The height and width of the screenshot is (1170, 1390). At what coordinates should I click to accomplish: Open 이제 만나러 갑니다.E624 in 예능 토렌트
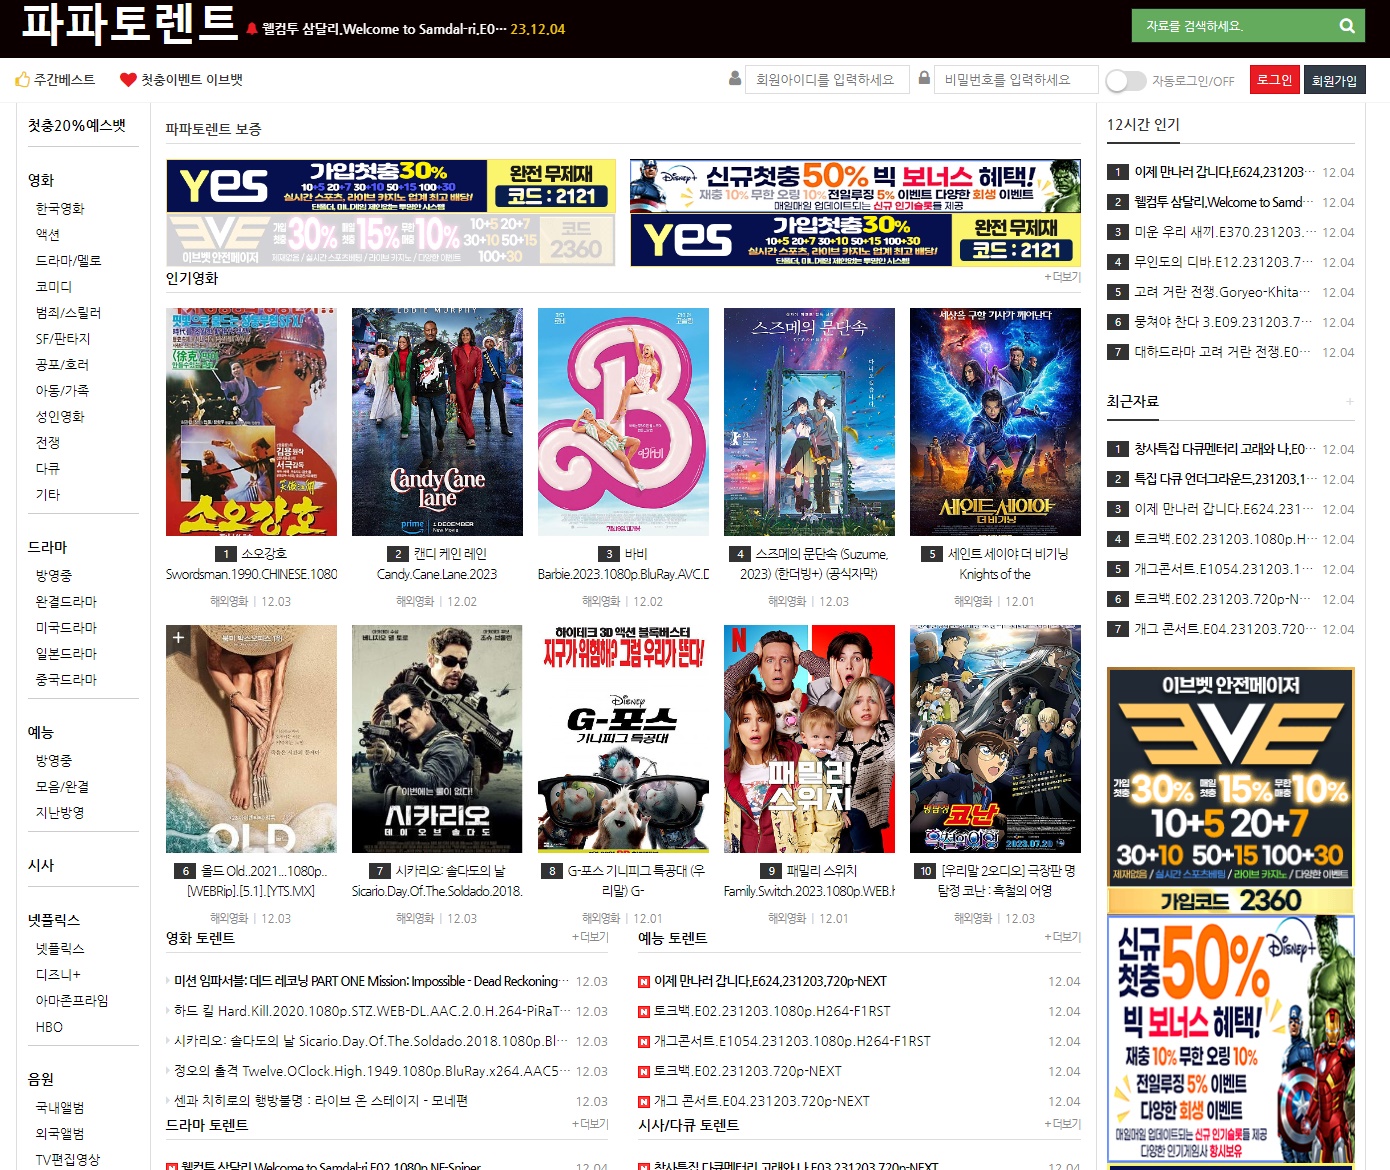[x=770, y=982]
